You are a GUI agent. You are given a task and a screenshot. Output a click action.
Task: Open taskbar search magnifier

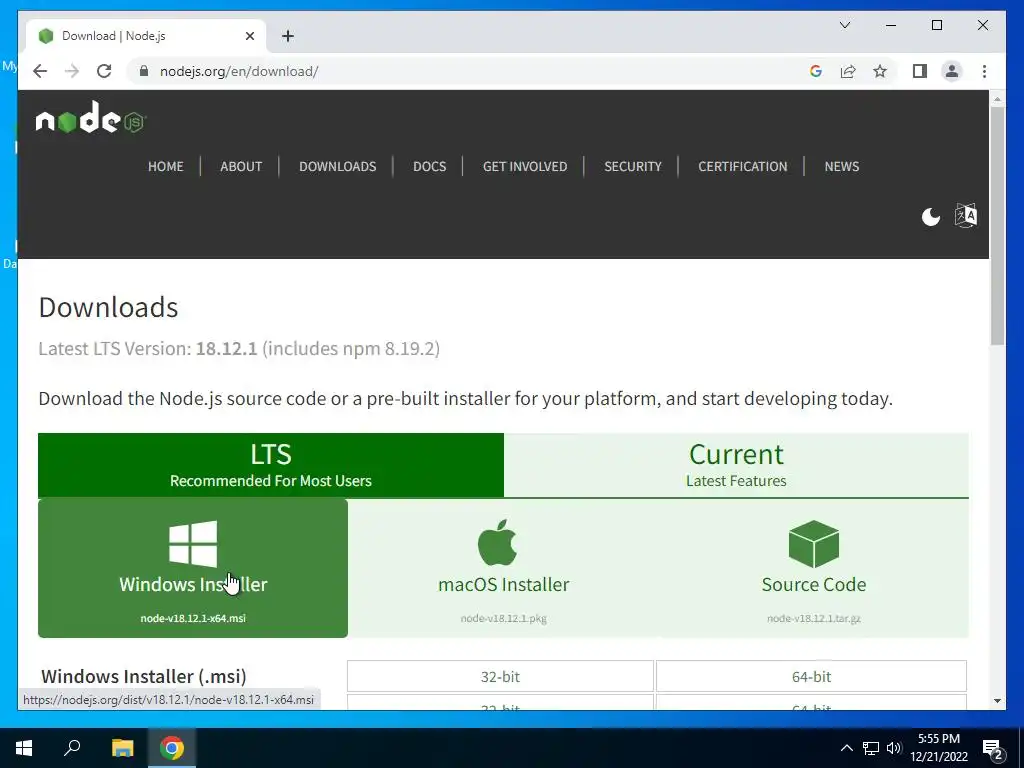(x=72, y=747)
